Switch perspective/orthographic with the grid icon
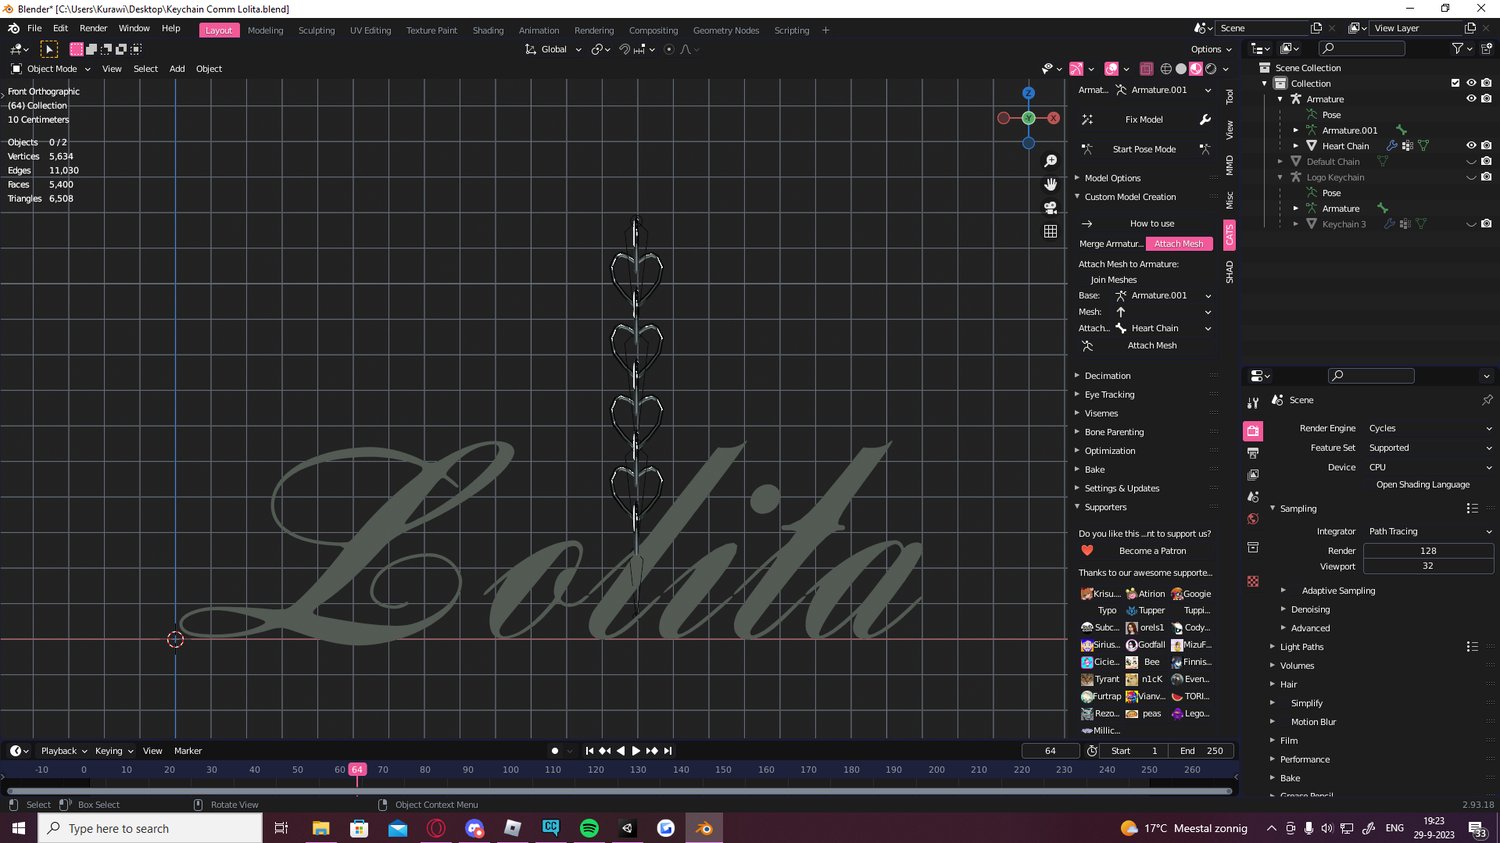Viewport: 1500px width, 843px height. pyautogui.click(x=1050, y=231)
